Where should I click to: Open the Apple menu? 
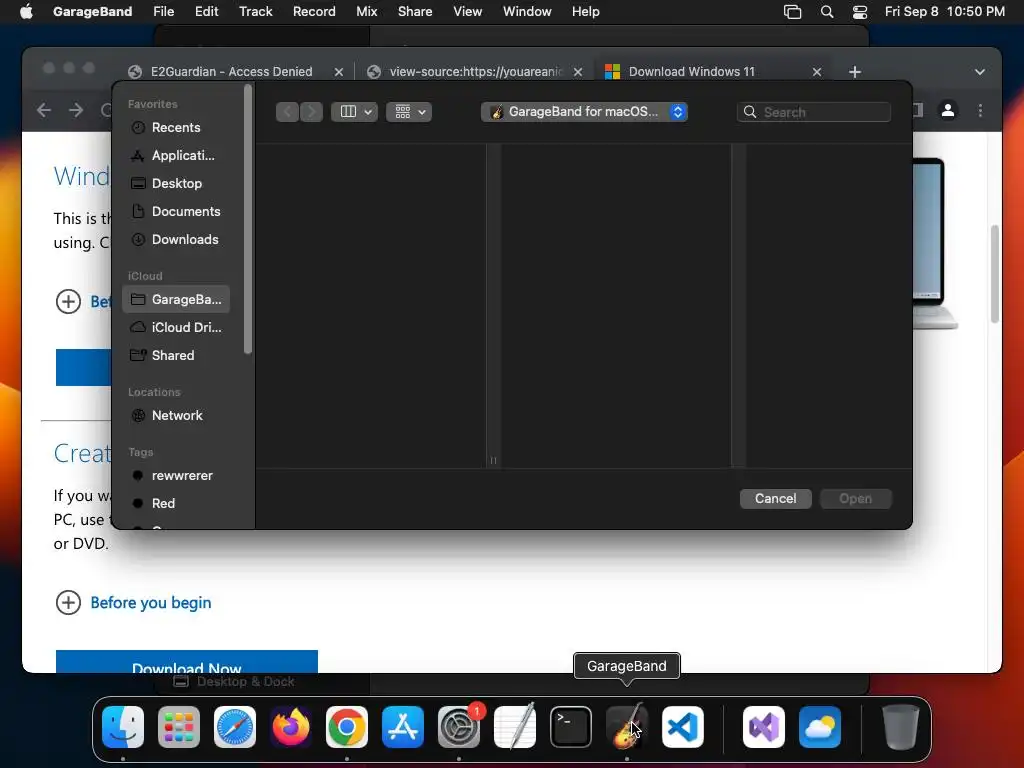(26, 11)
